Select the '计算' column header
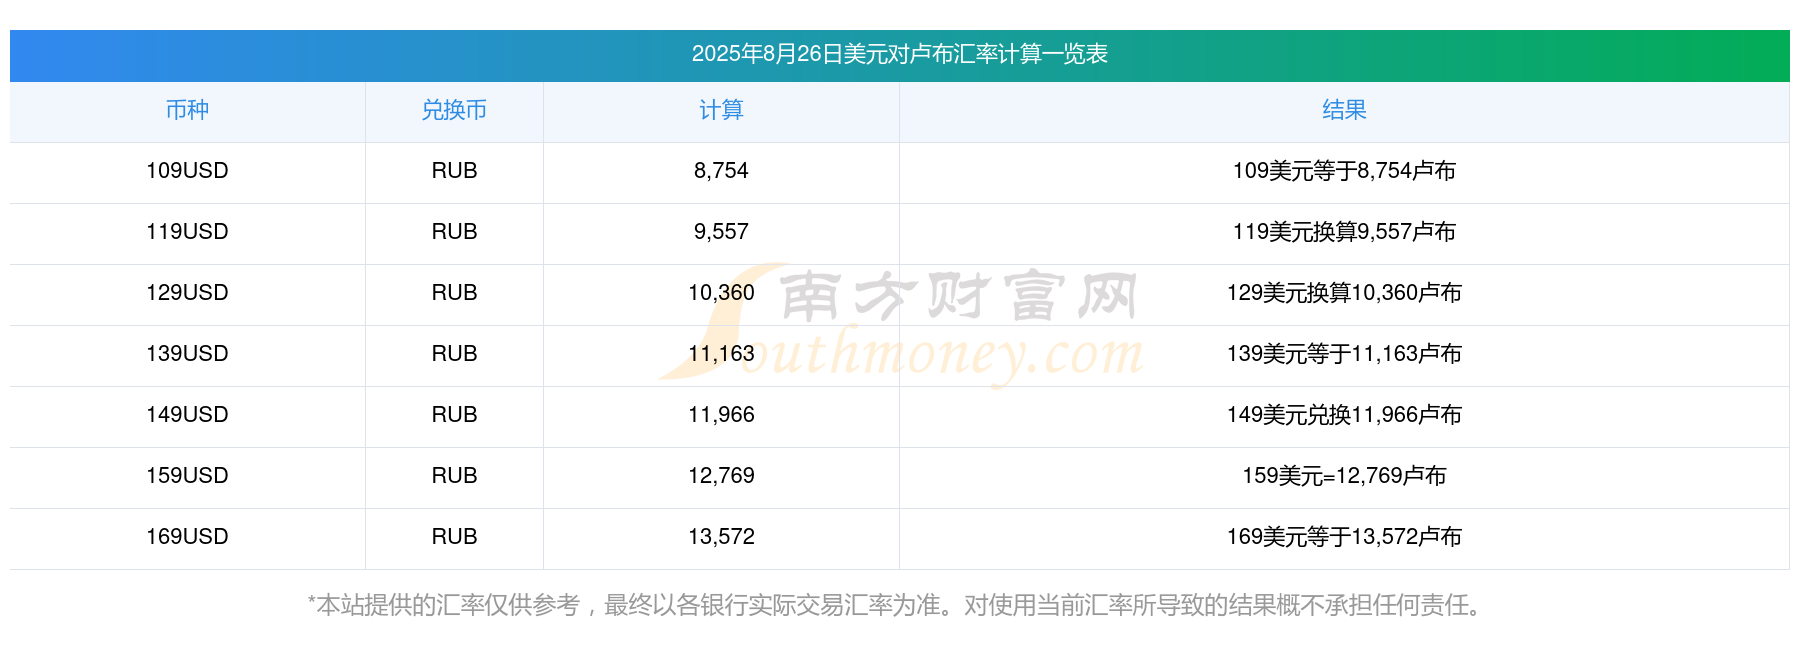 coord(721,110)
